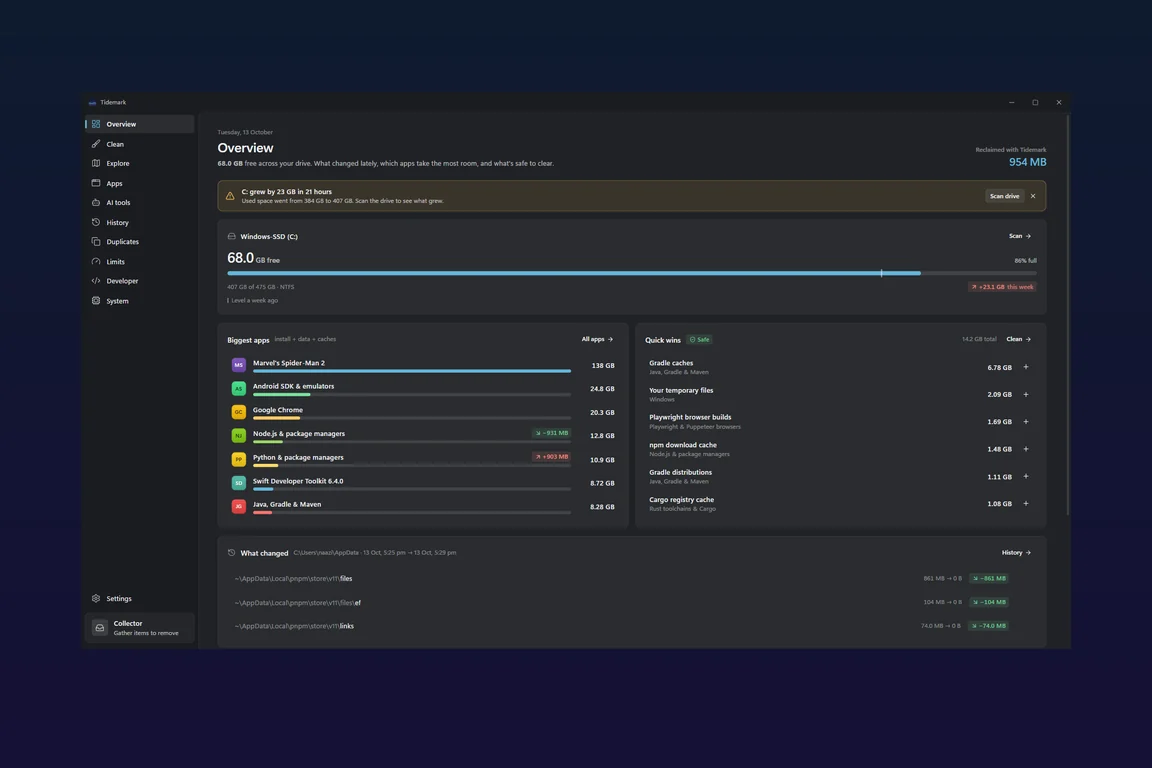1152x768 pixels.
Task: Click the 954 MB reclaimed value
Action: point(1027,162)
